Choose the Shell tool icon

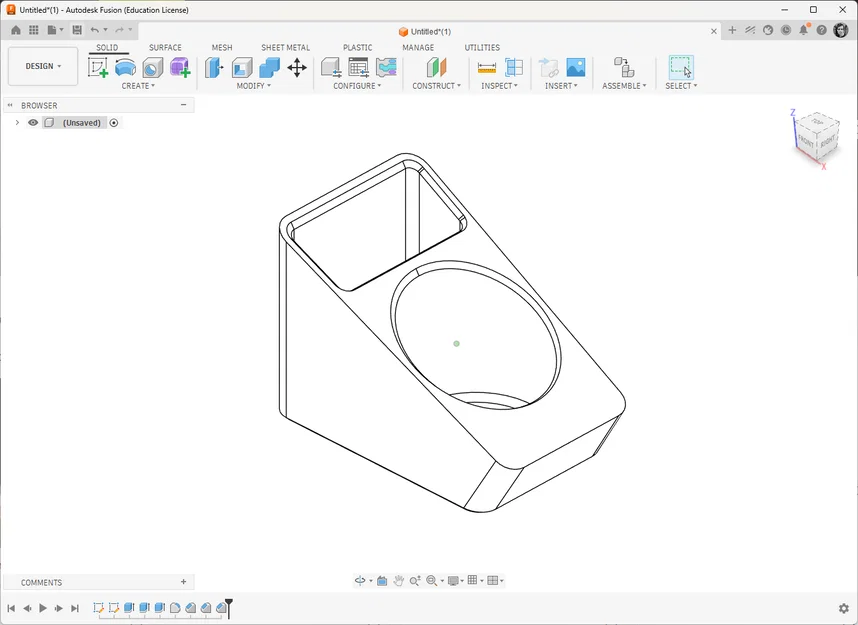(x=242, y=68)
